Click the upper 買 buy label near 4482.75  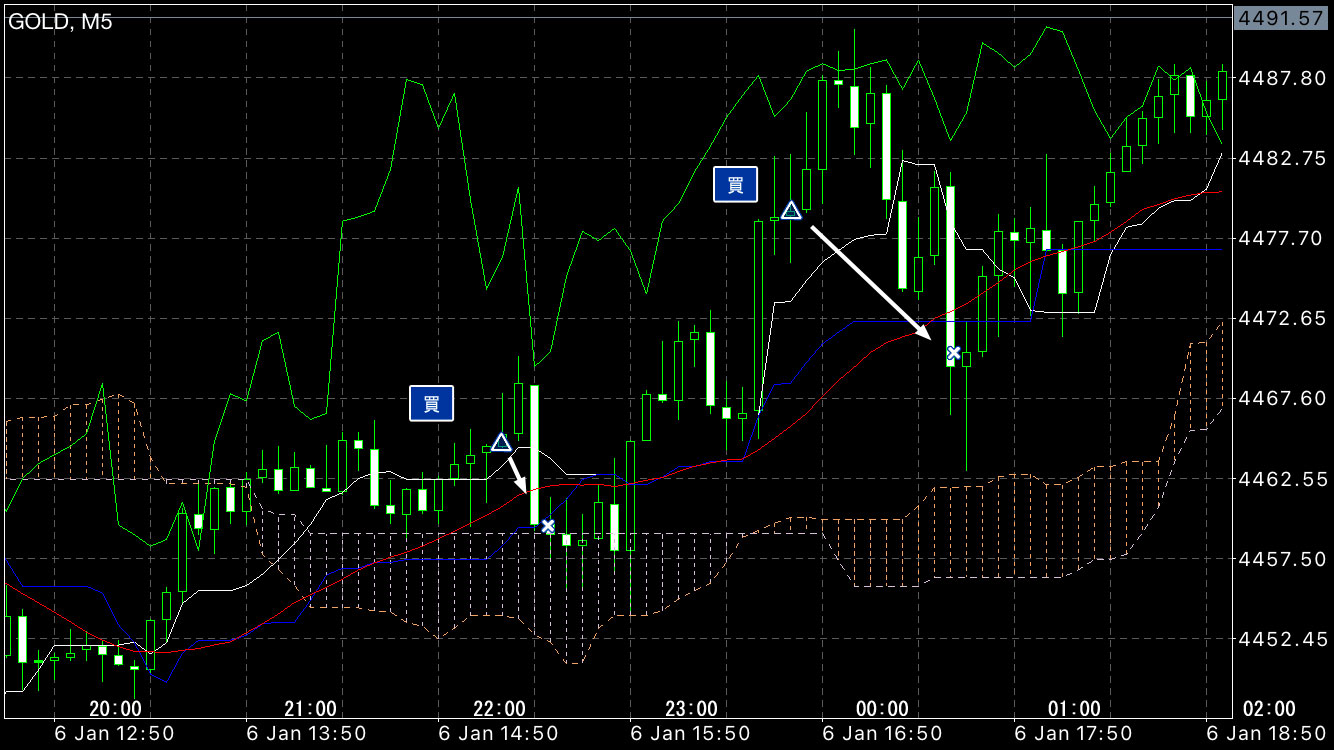click(x=735, y=185)
